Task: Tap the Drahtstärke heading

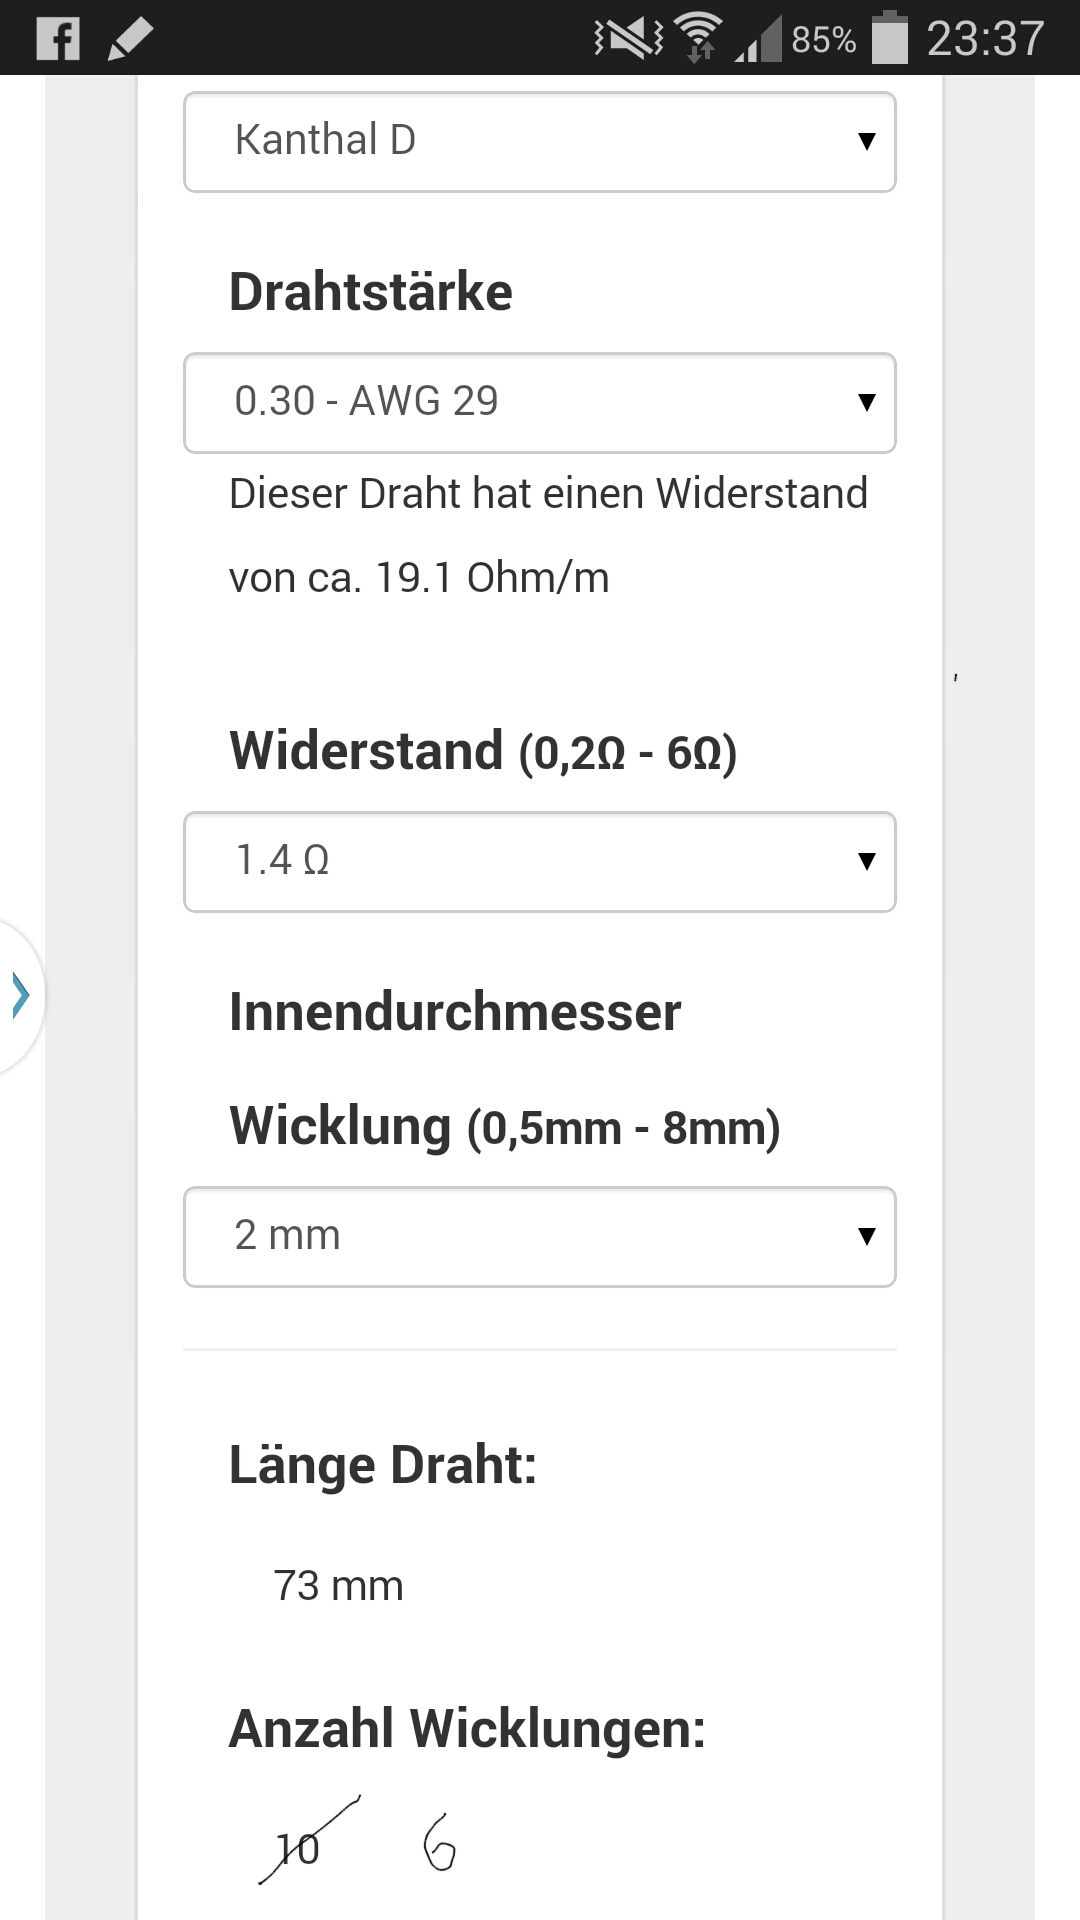Action: point(371,292)
